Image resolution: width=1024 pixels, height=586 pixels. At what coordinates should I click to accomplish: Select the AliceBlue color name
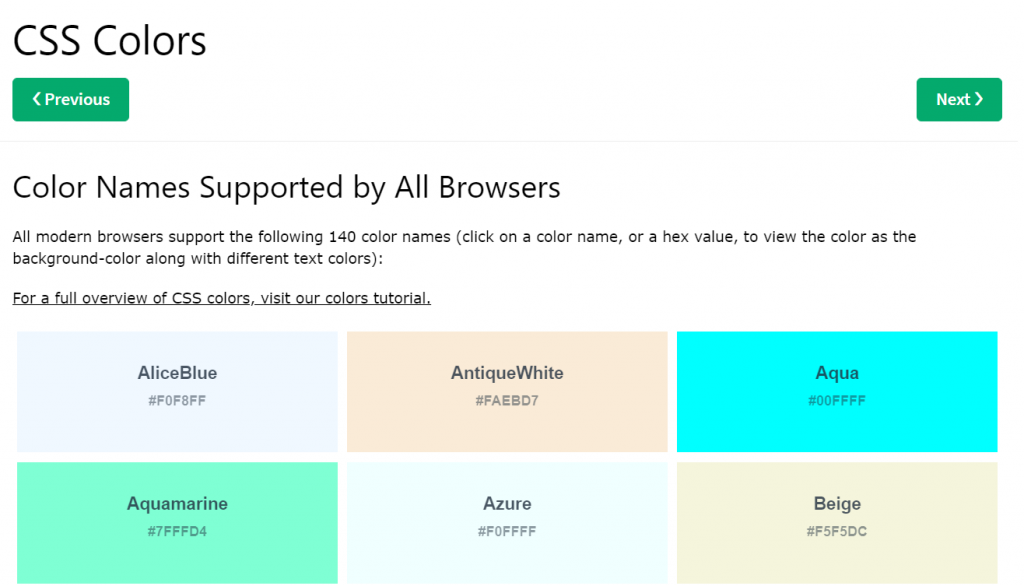click(177, 373)
